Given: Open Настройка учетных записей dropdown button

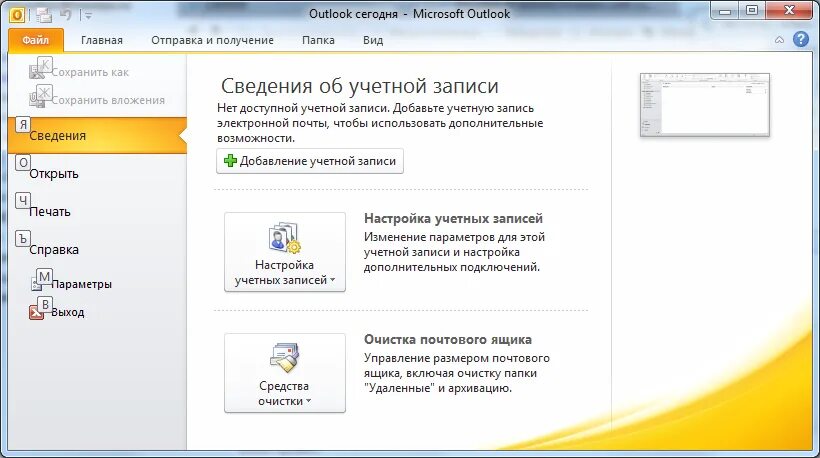Looking at the screenshot, I should click(285, 252).
